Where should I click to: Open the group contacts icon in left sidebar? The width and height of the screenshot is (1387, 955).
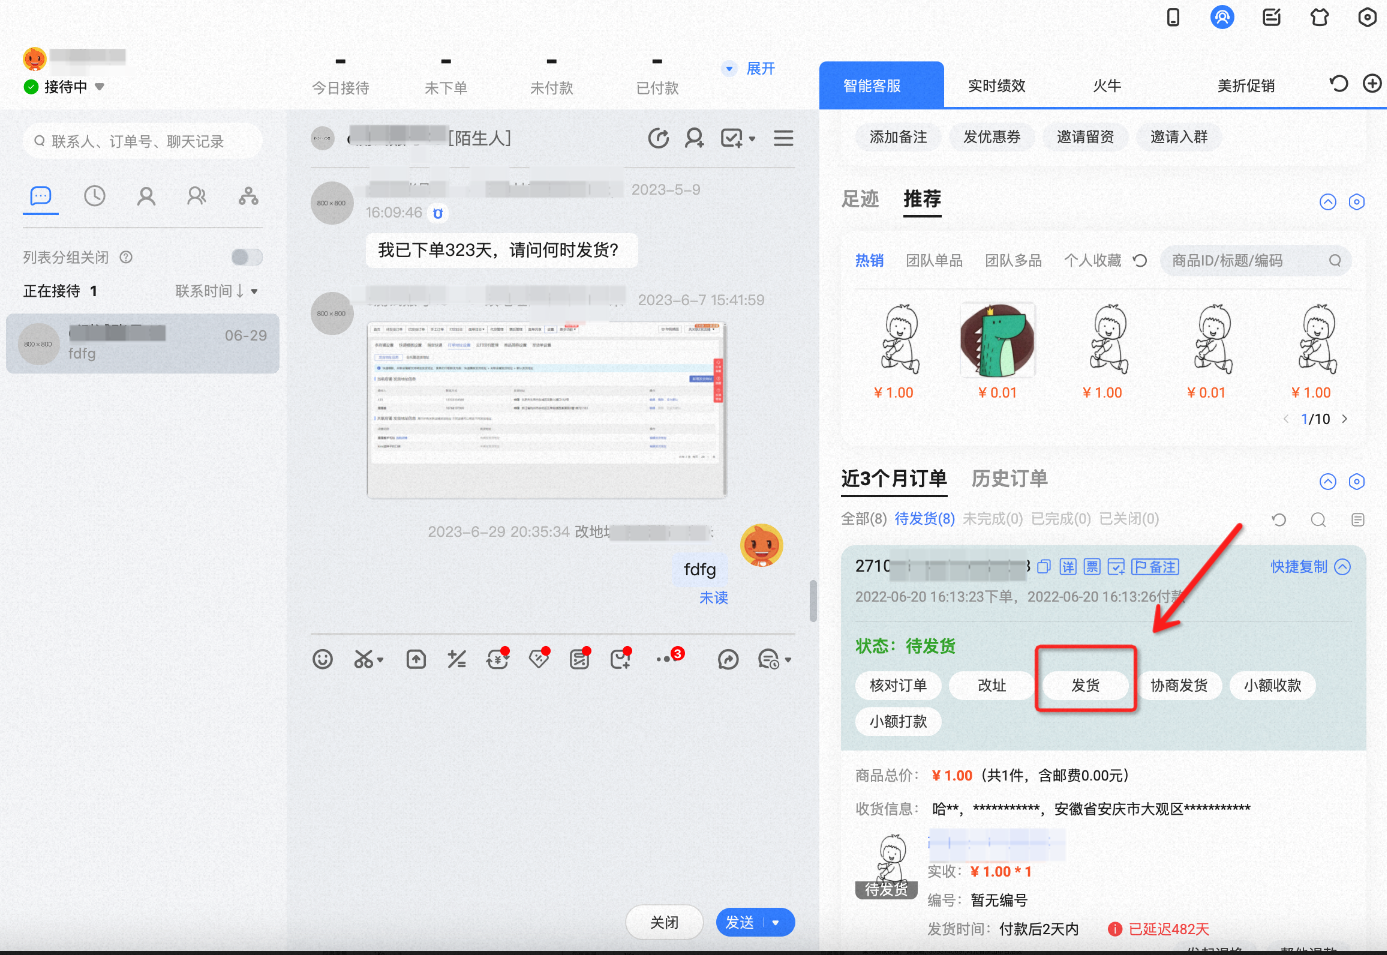197,196
